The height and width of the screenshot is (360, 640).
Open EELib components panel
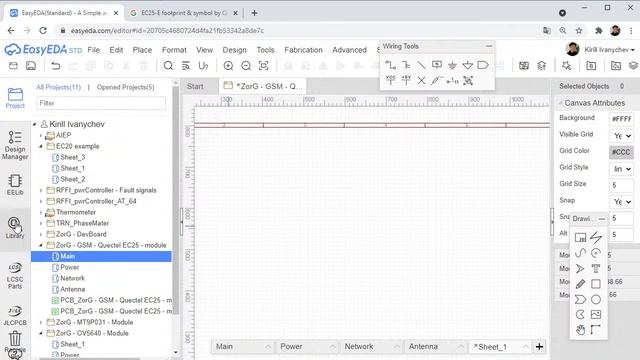coord(15,184)
